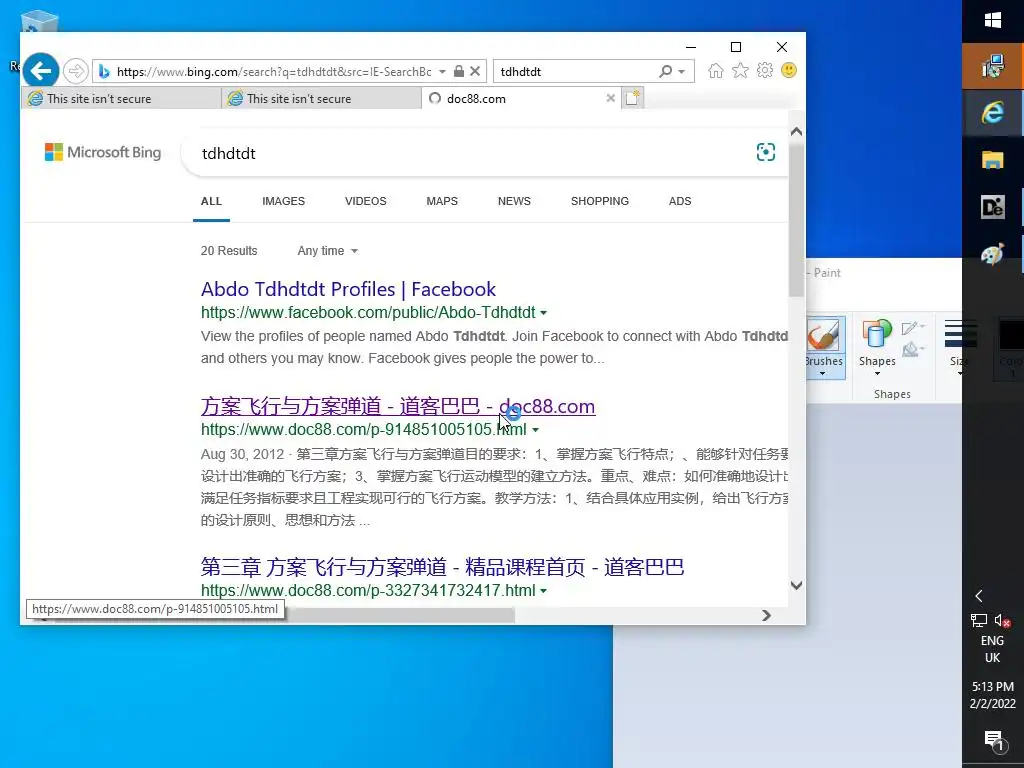This screenshot has height=768, width=1024.
Task: Open the Brushes dropdown arrow in Paint
Action: 823,374
